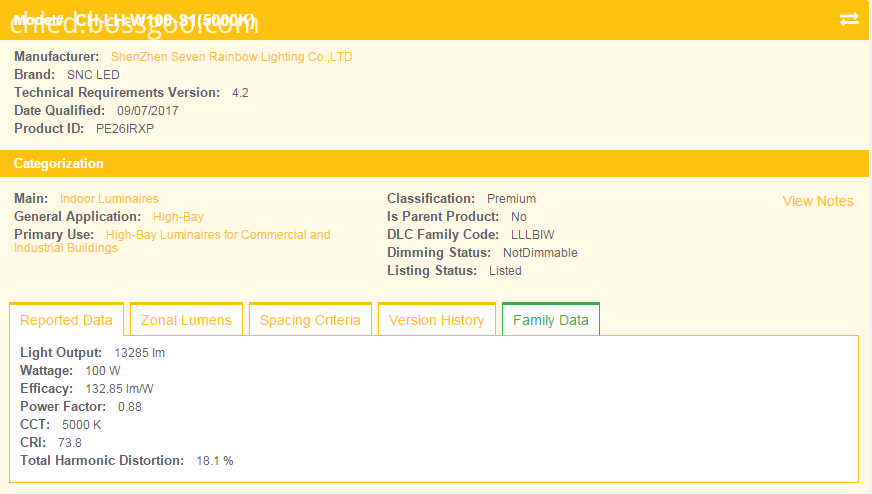872x494 pixels.
Task: Open the Zonal Lumens tab
Action: (186, 320)
